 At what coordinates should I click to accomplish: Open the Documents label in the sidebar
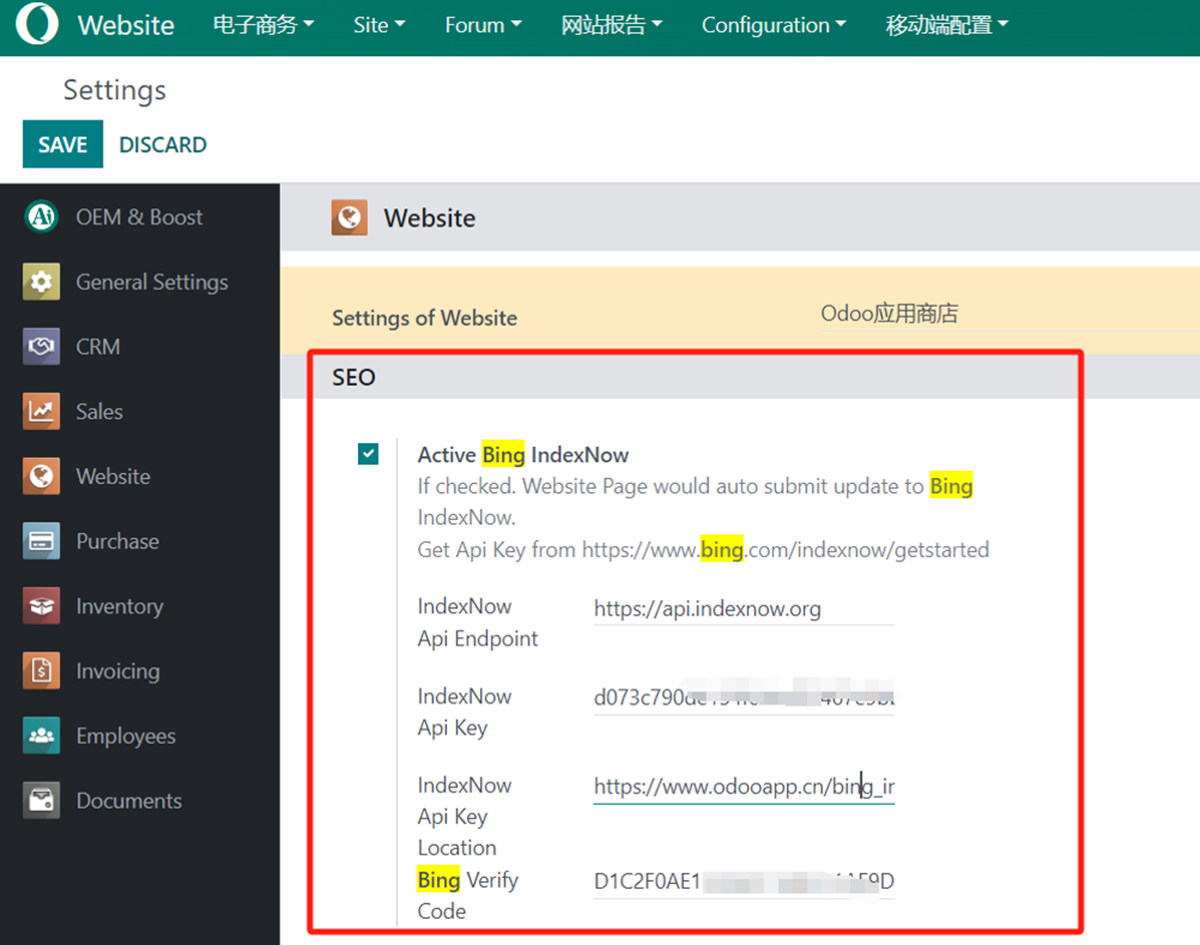tap(129, 800)
